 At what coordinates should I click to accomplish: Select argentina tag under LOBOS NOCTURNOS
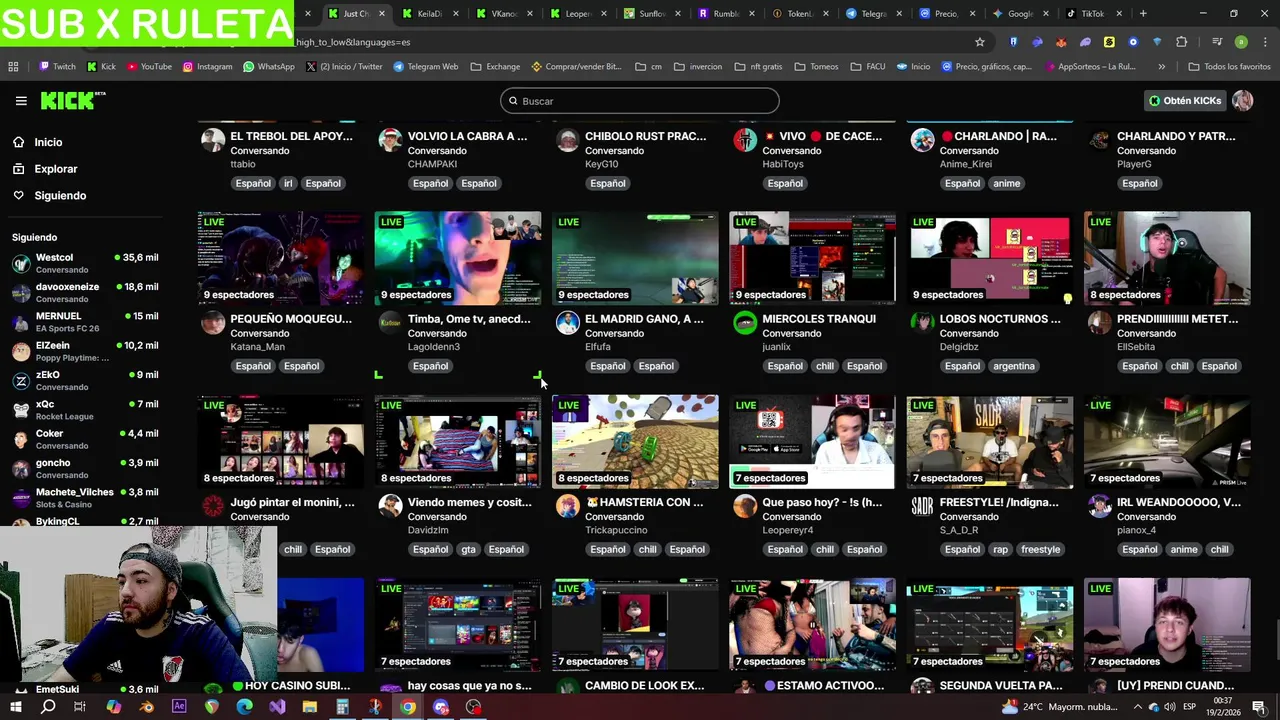coord(1013,366)
